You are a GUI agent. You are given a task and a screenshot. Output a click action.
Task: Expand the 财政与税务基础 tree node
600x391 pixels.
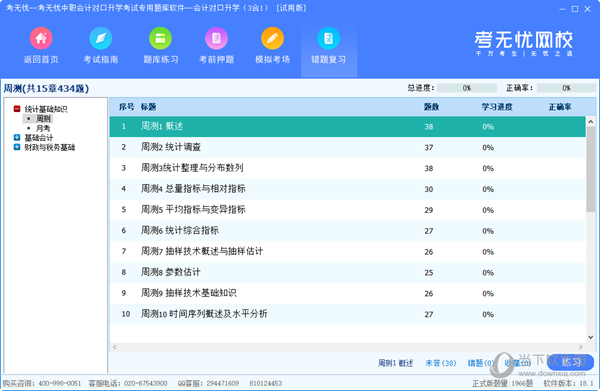[17, 147]
